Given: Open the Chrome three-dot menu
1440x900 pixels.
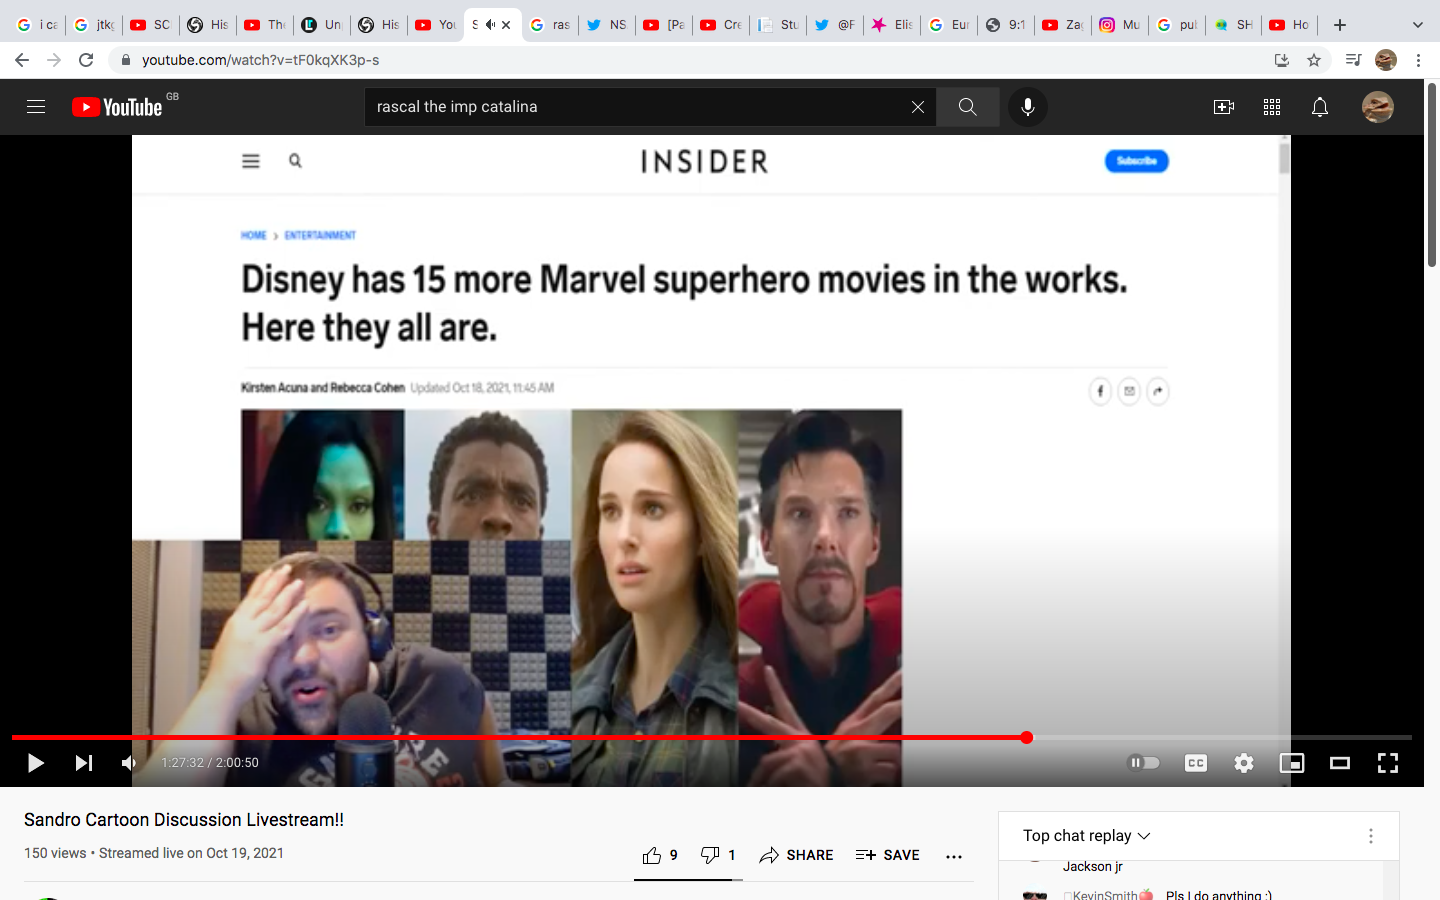Looking at the screenshot, I should coord(1418,60).
